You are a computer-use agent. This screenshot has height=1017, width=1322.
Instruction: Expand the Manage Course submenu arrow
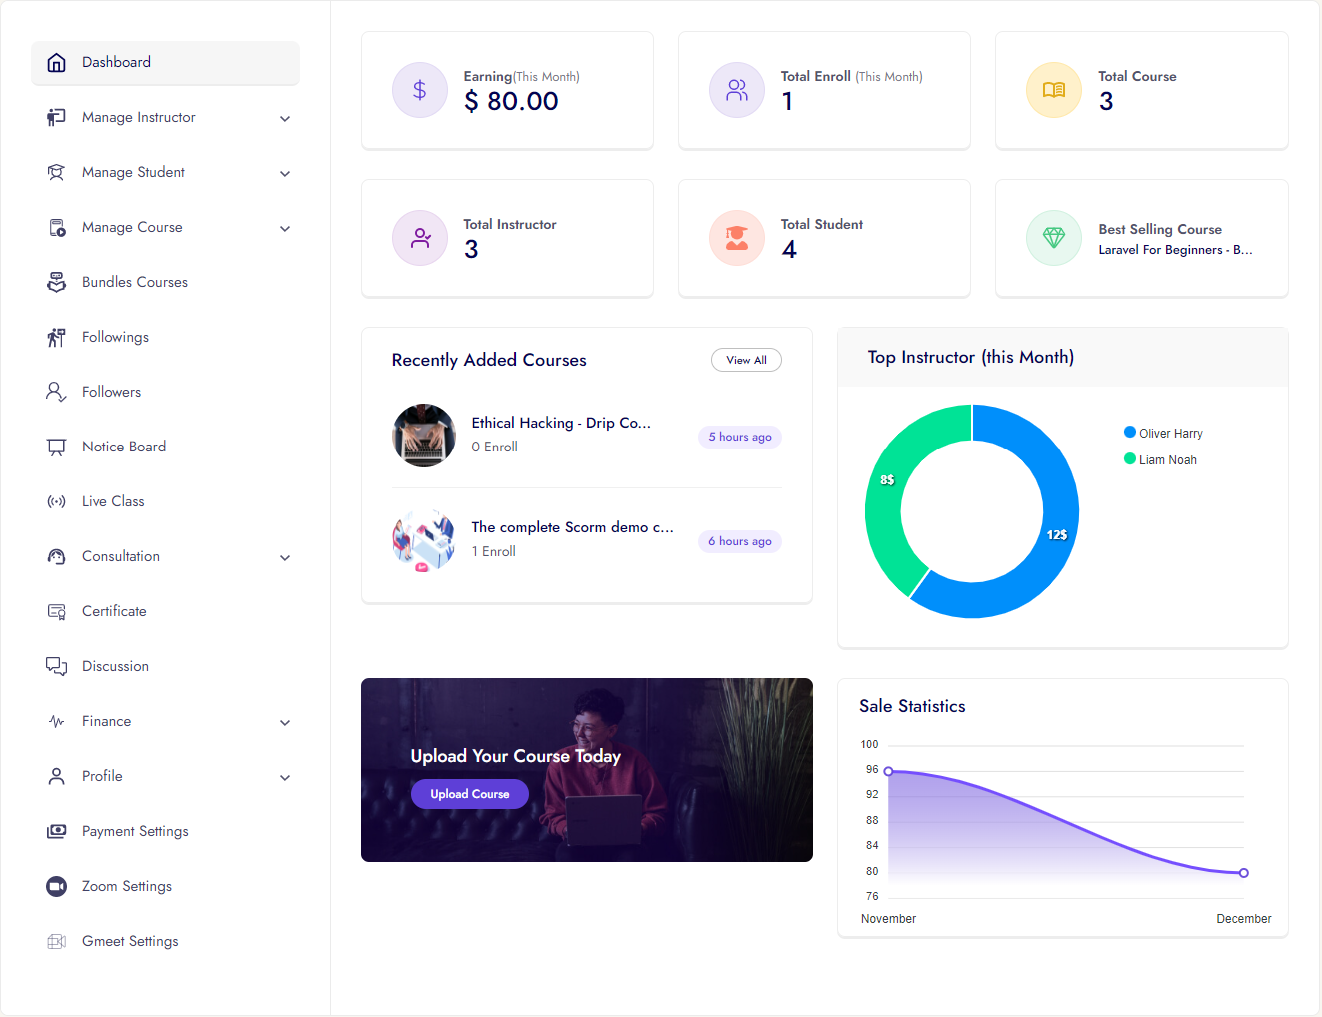click(285, 229)
